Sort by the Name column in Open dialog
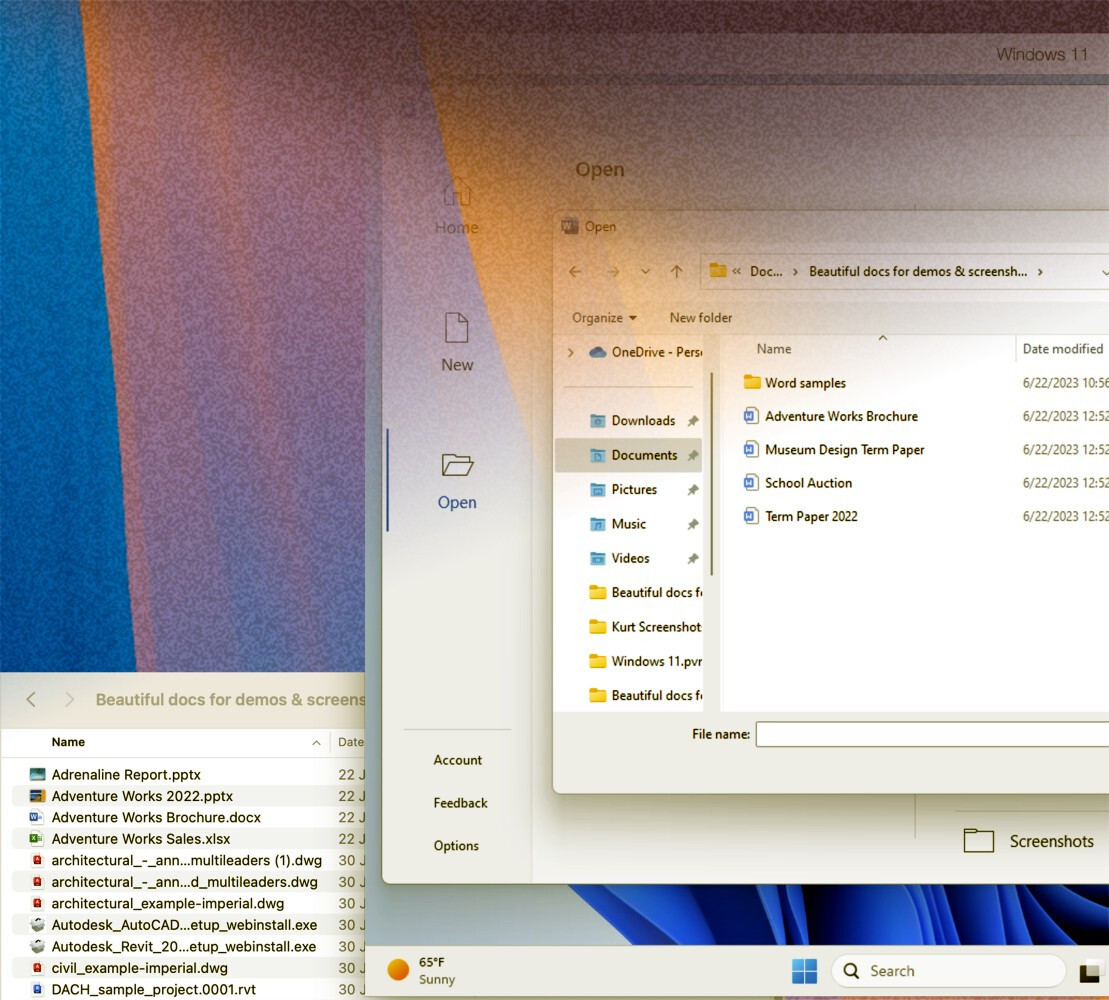1109x1000 pixels. tap(774, 349)
